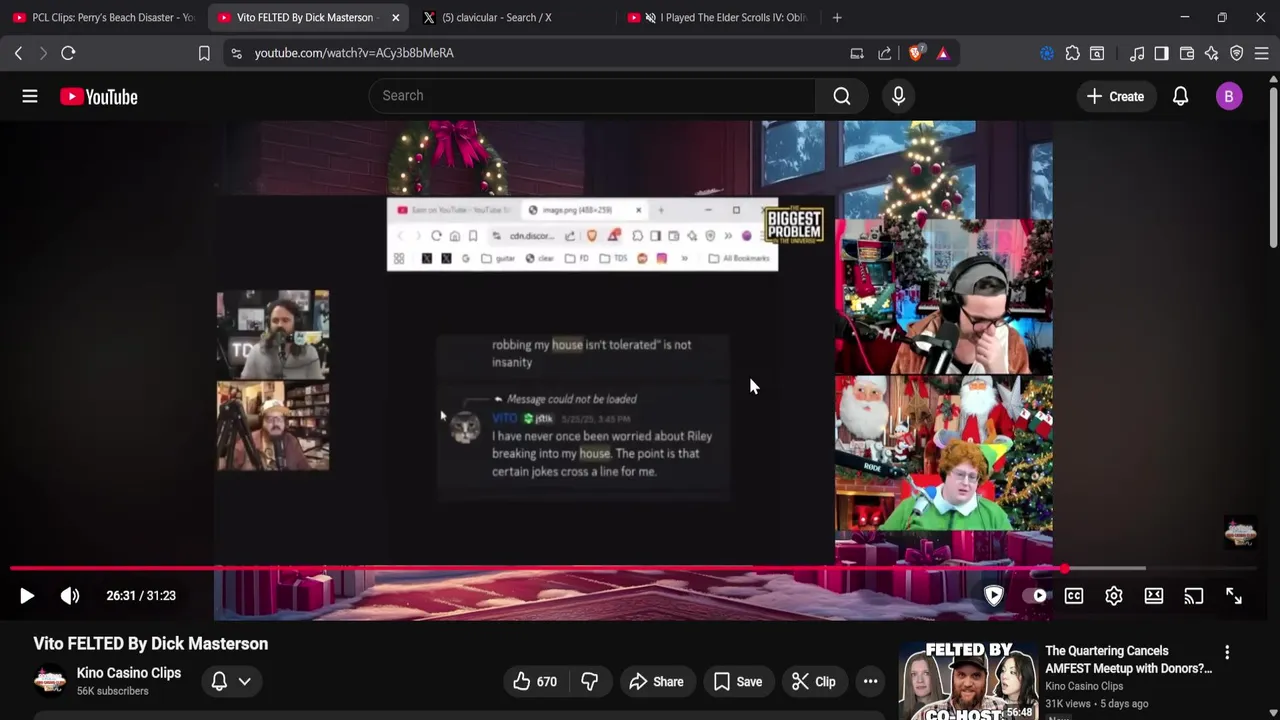Open the Brave Wallet icon
The height and width of the screenshot is (720, 1280).
1187,53
